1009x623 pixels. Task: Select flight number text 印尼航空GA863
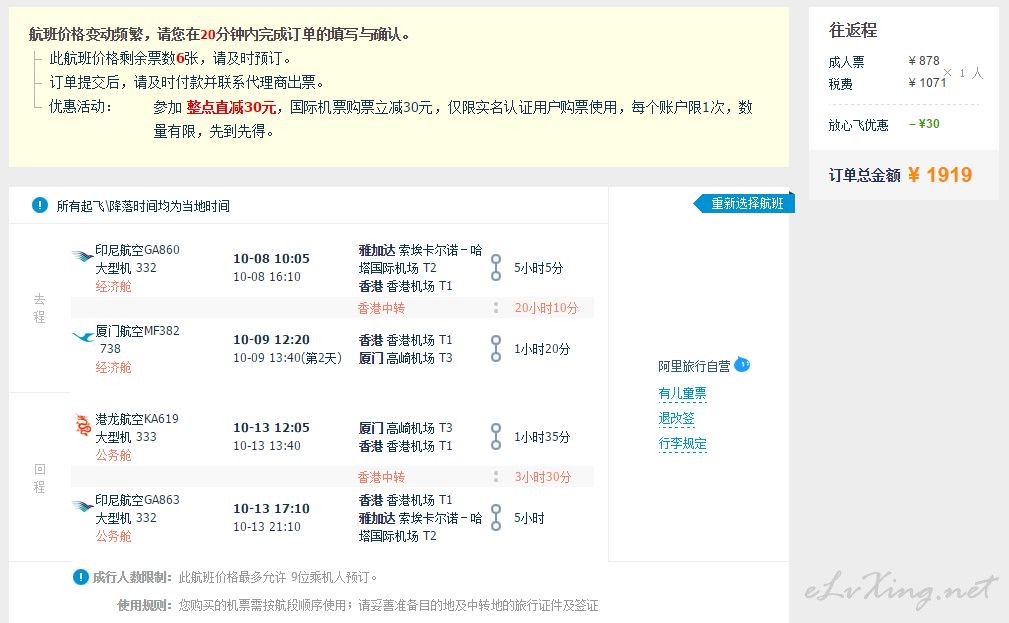(138, 500)
